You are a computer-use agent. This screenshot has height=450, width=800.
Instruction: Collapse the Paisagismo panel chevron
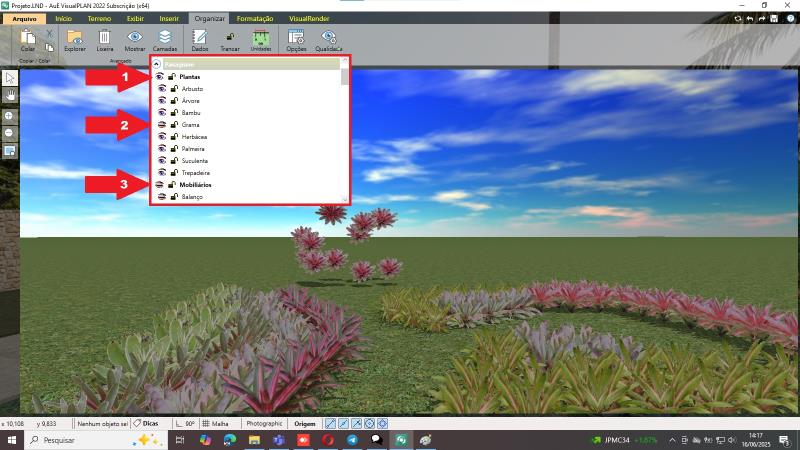coord(157,64)
